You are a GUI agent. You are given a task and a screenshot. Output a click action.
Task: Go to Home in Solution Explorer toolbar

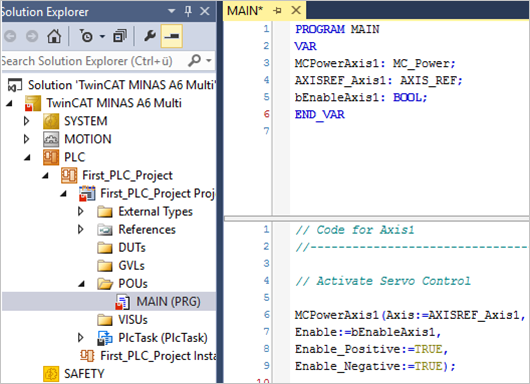[x=54, y=36]
